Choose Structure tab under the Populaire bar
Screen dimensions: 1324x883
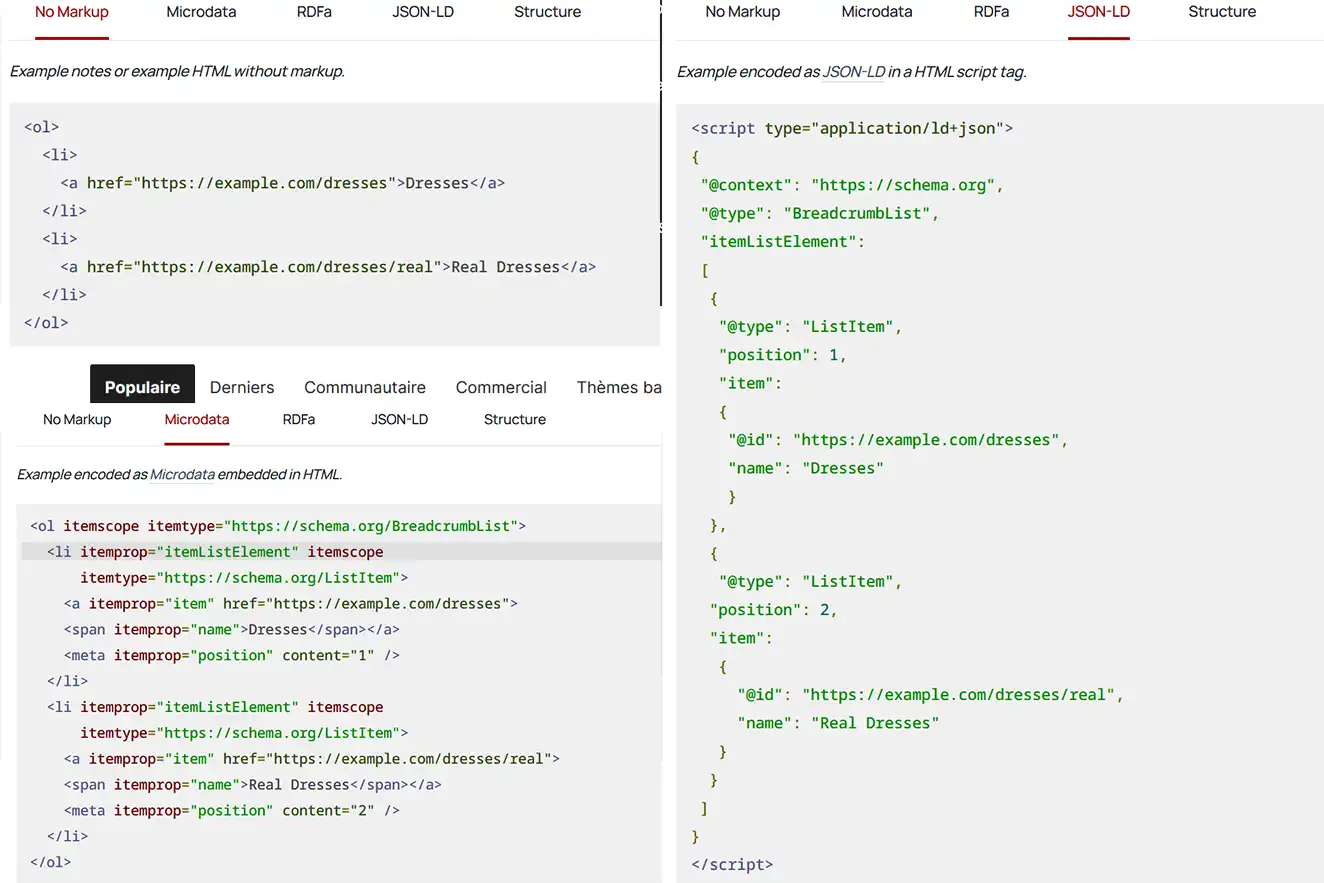[x=515, y=419]
